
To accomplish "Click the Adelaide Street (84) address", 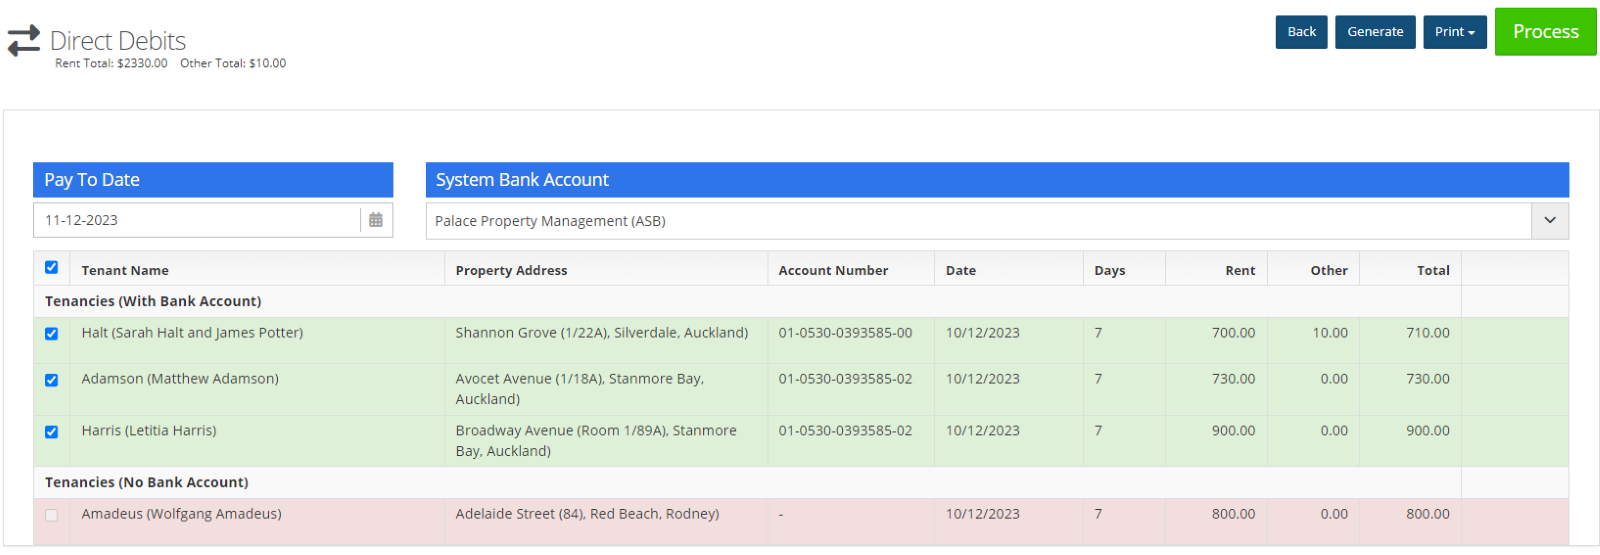I will (x=587, y=514).
